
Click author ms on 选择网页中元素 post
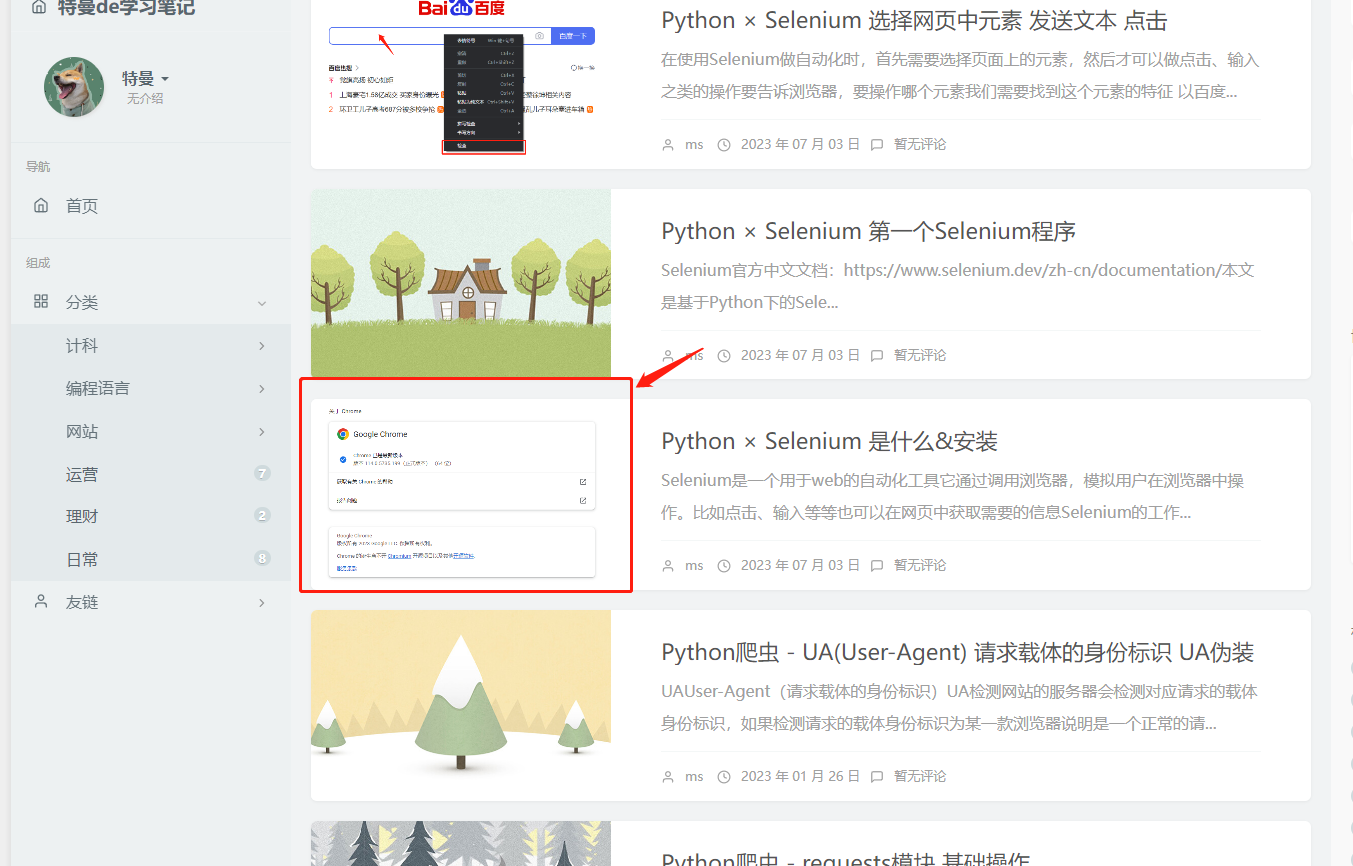coord(694,144)
